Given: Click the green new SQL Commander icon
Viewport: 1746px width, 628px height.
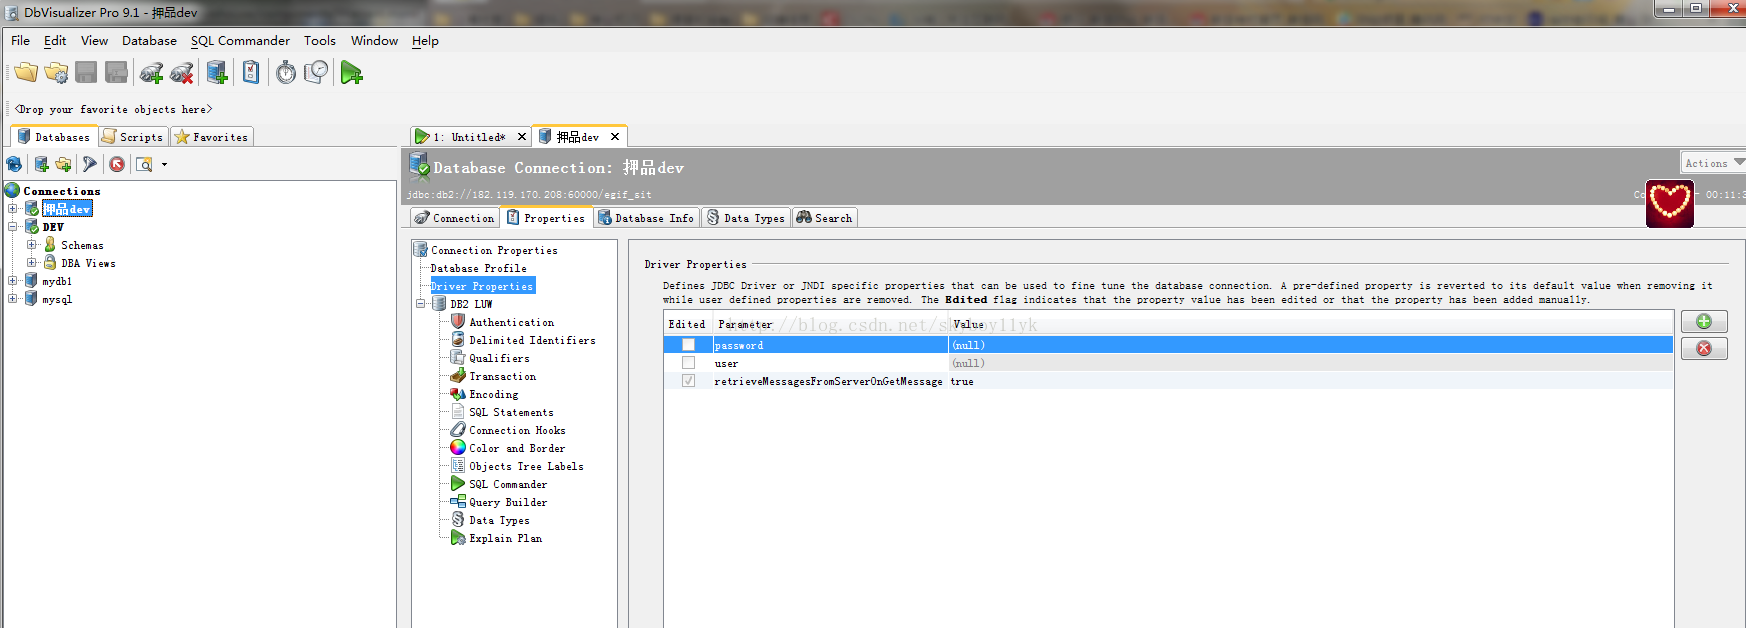Looking at the screenshot, I should point(351,72).
